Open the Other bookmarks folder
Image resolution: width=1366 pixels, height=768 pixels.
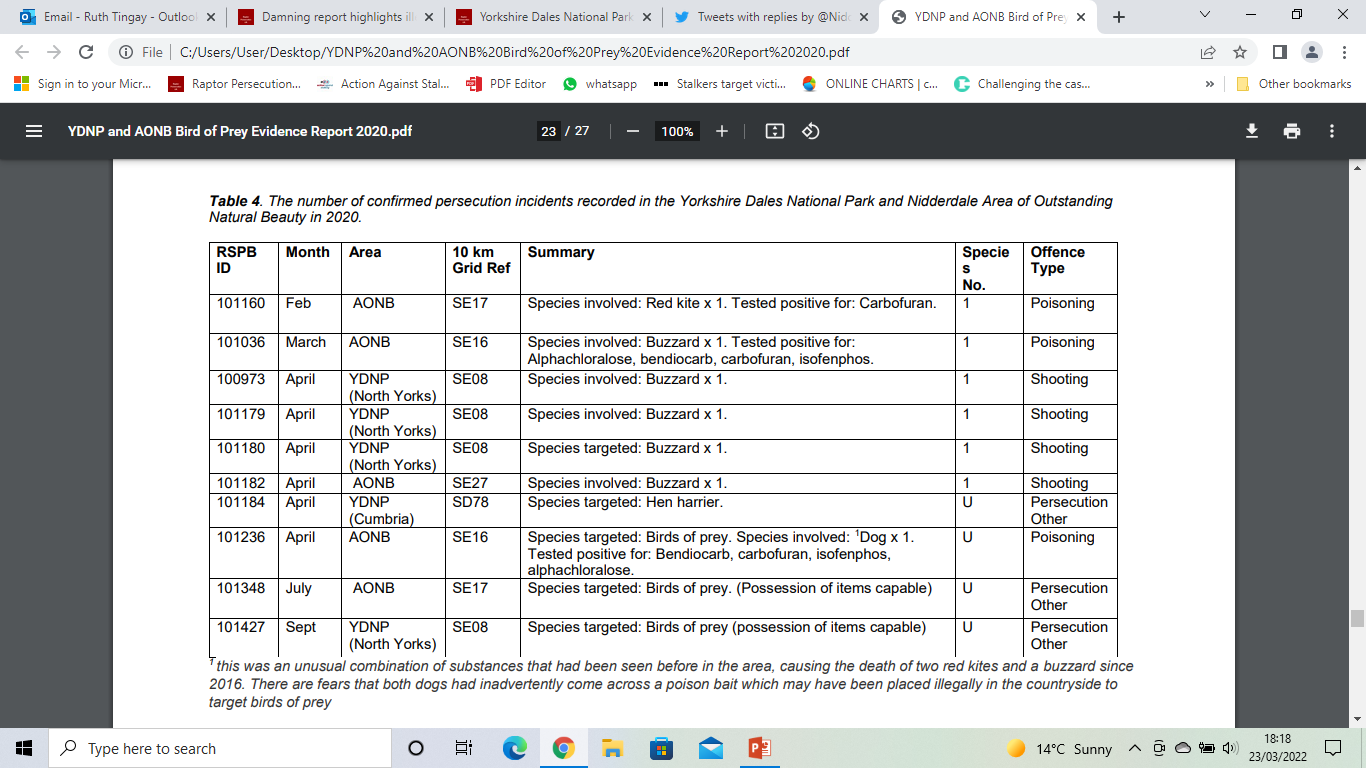1294,84
